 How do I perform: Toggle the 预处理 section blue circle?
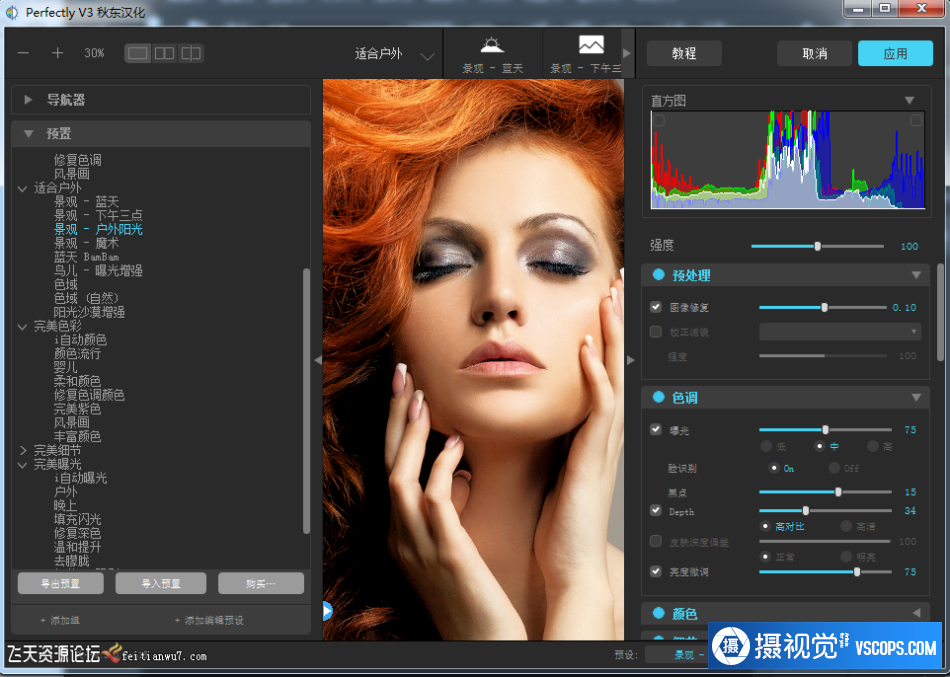[659, 275]
